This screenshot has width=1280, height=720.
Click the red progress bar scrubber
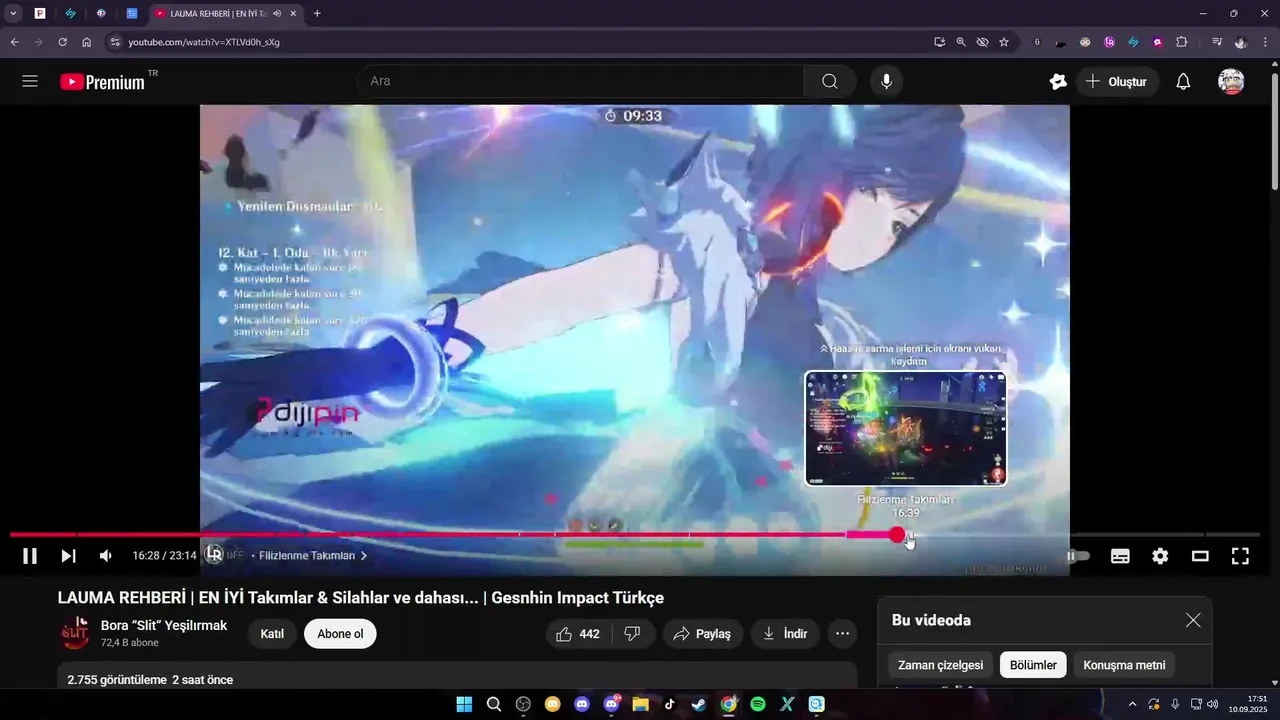pyautogui.click(x=897, y=535)
